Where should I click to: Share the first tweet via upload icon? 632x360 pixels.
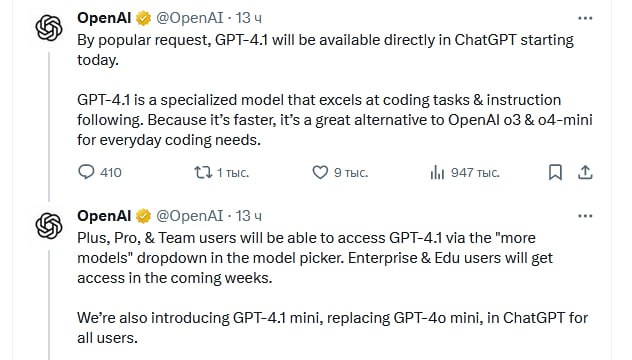pyautogui.click(x=585, y=173)
